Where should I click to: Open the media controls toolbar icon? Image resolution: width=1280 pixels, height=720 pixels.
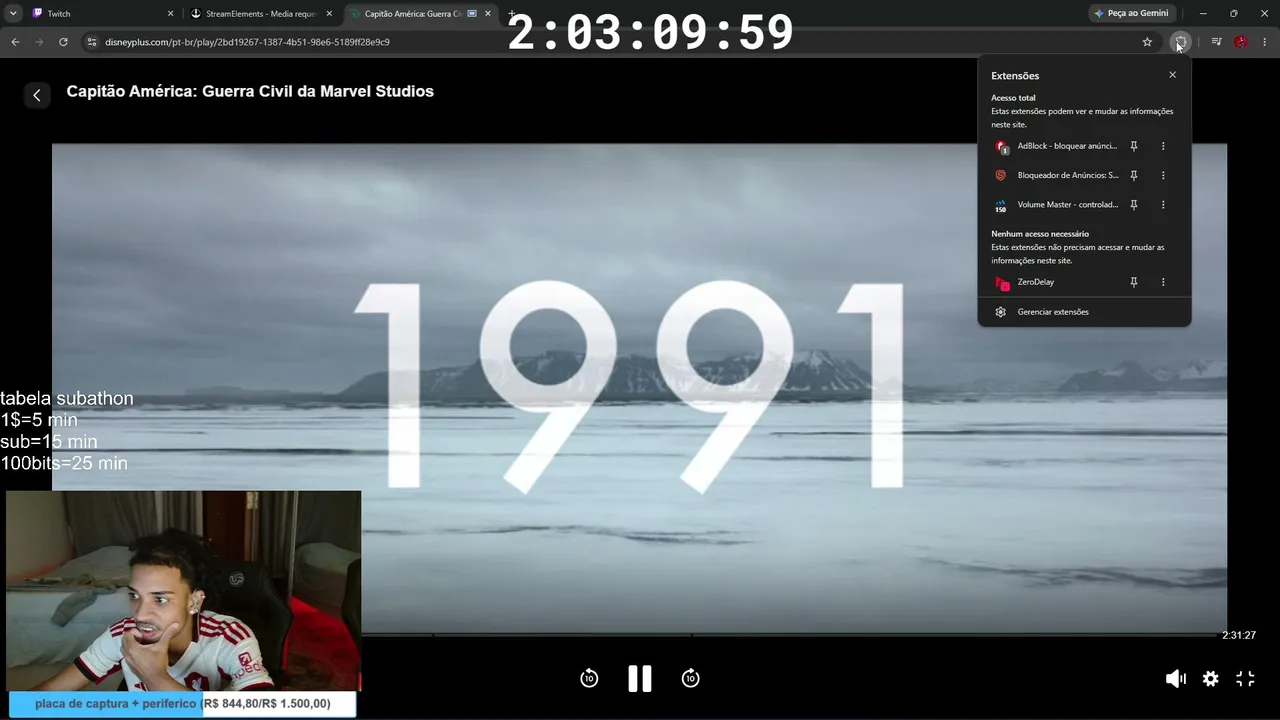pyautogui.click(x=1216, y=42)
